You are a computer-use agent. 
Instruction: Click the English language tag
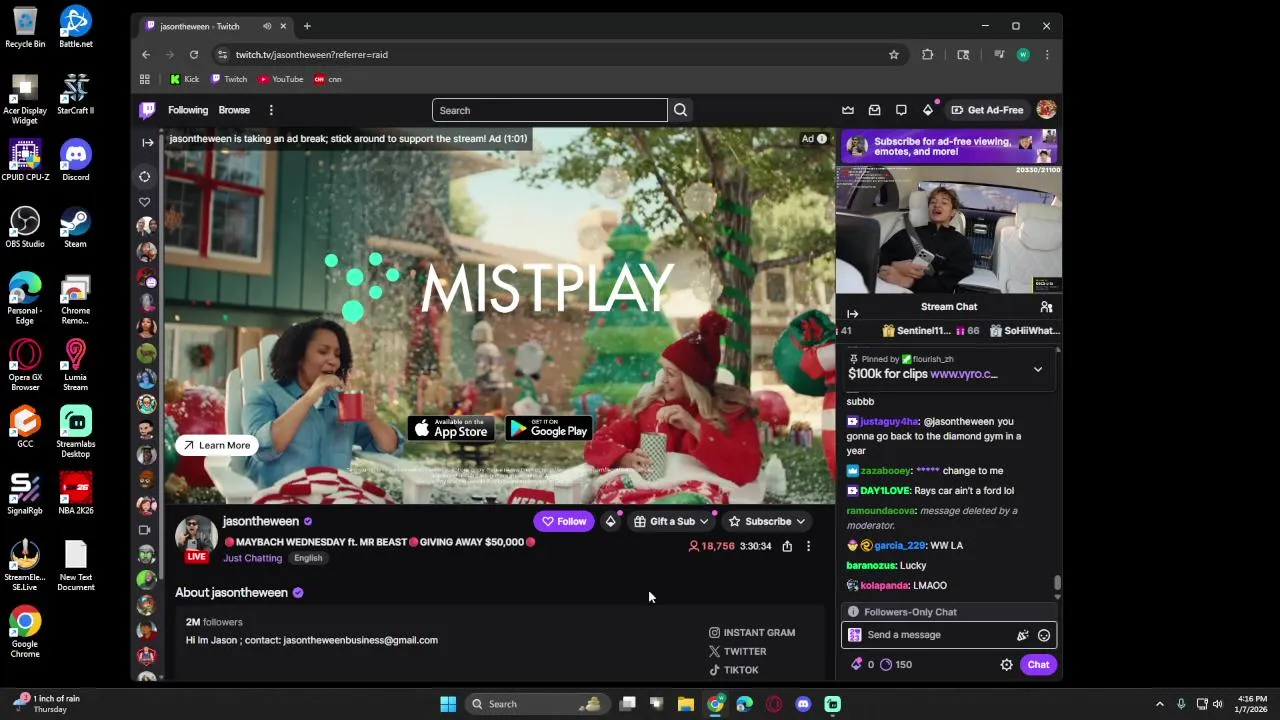point(308,558)
